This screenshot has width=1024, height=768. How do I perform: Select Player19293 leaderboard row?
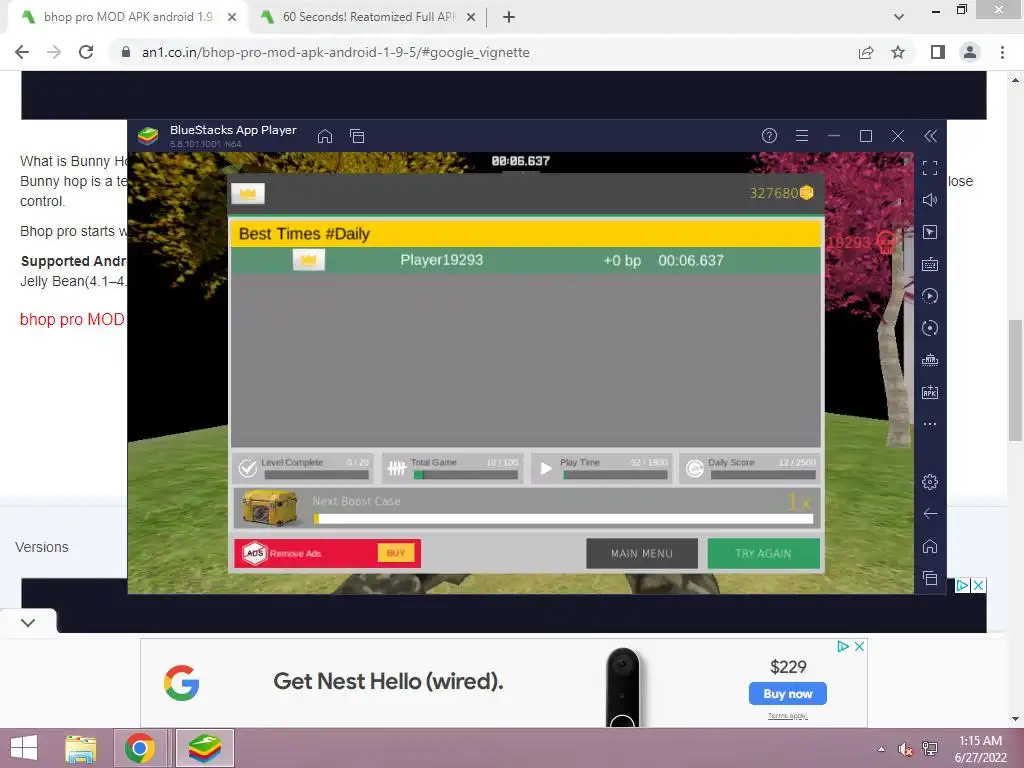525,261
